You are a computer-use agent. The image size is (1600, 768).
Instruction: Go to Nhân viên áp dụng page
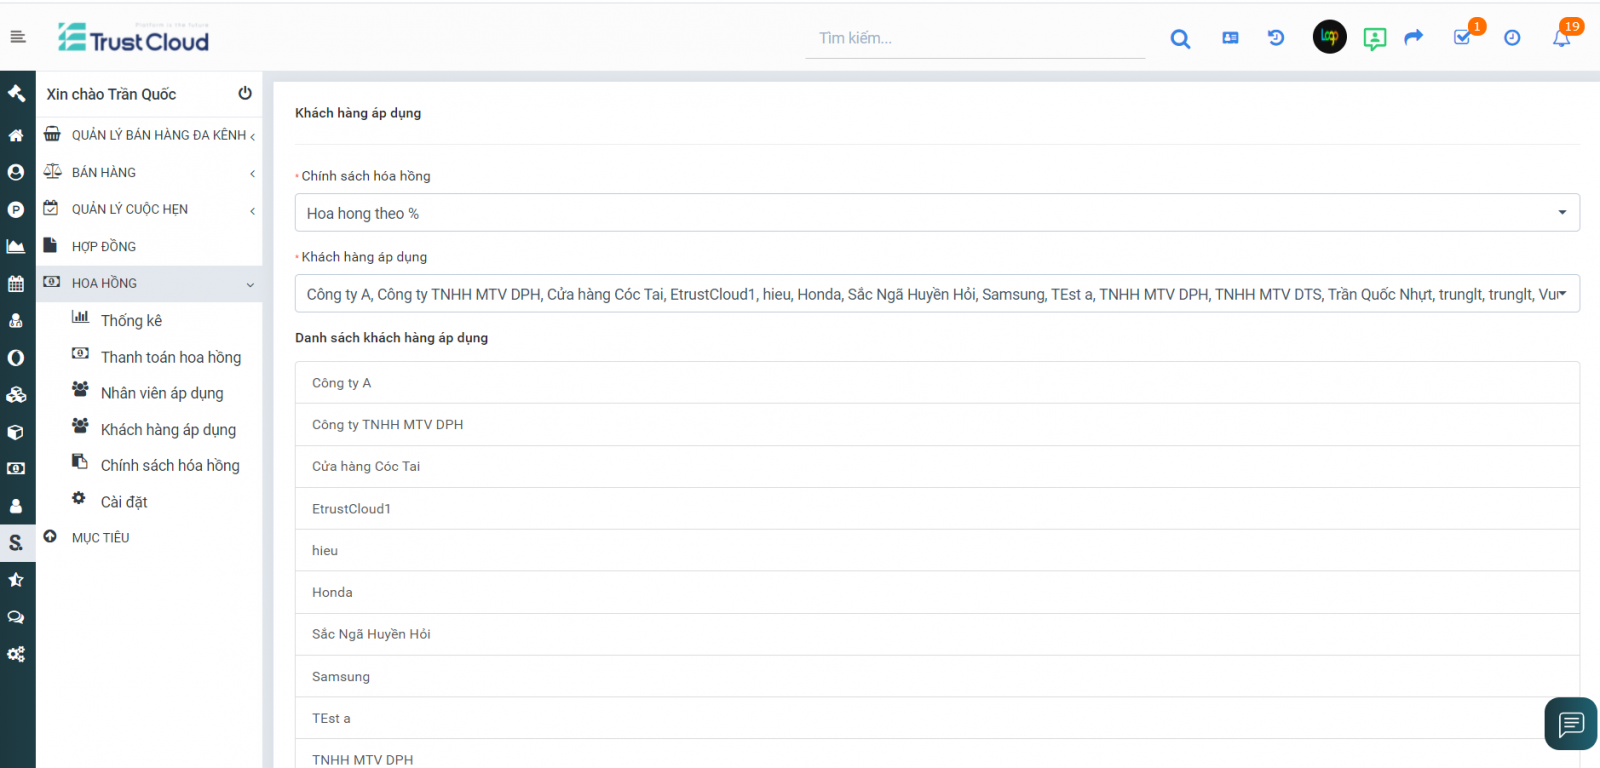tap(162, 393)
